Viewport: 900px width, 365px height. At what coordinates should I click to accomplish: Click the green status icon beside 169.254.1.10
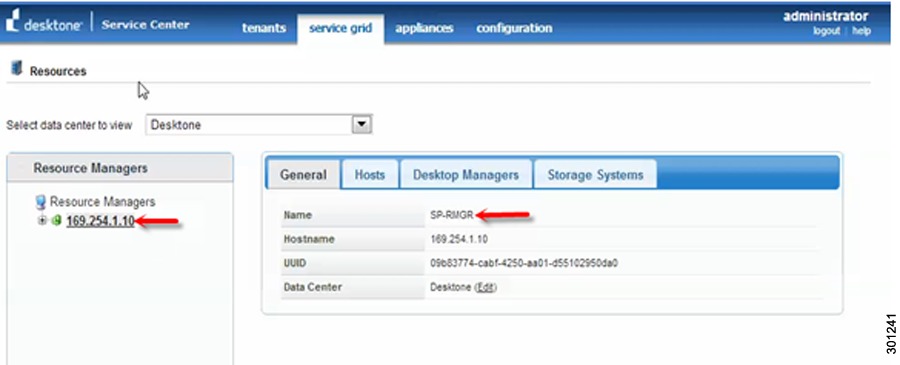56,220
